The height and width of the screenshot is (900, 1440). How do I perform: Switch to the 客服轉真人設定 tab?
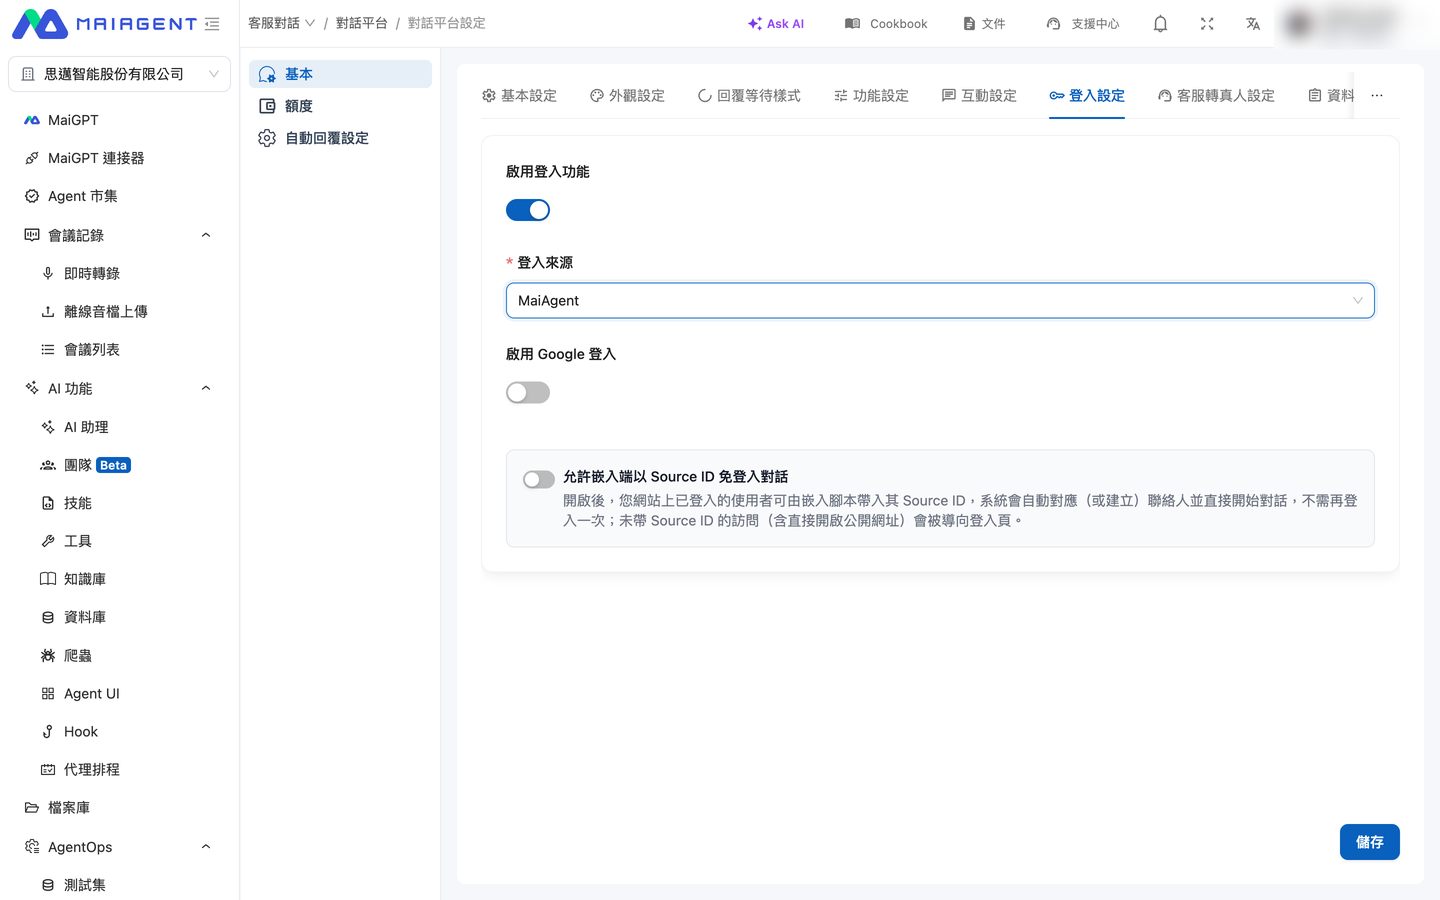[x=1216, y=96]
